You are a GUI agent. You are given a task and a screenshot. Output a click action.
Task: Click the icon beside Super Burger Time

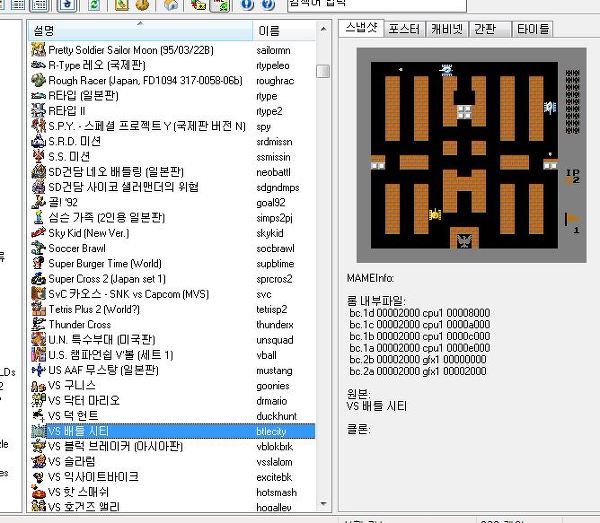[38, 263]
